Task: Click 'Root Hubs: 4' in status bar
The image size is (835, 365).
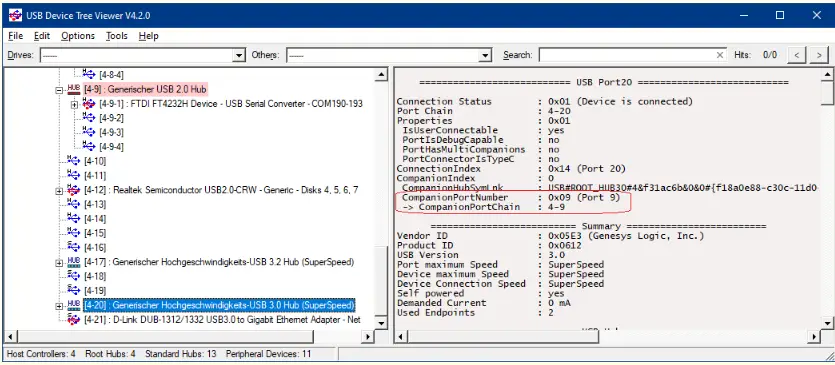Action: 110,354
